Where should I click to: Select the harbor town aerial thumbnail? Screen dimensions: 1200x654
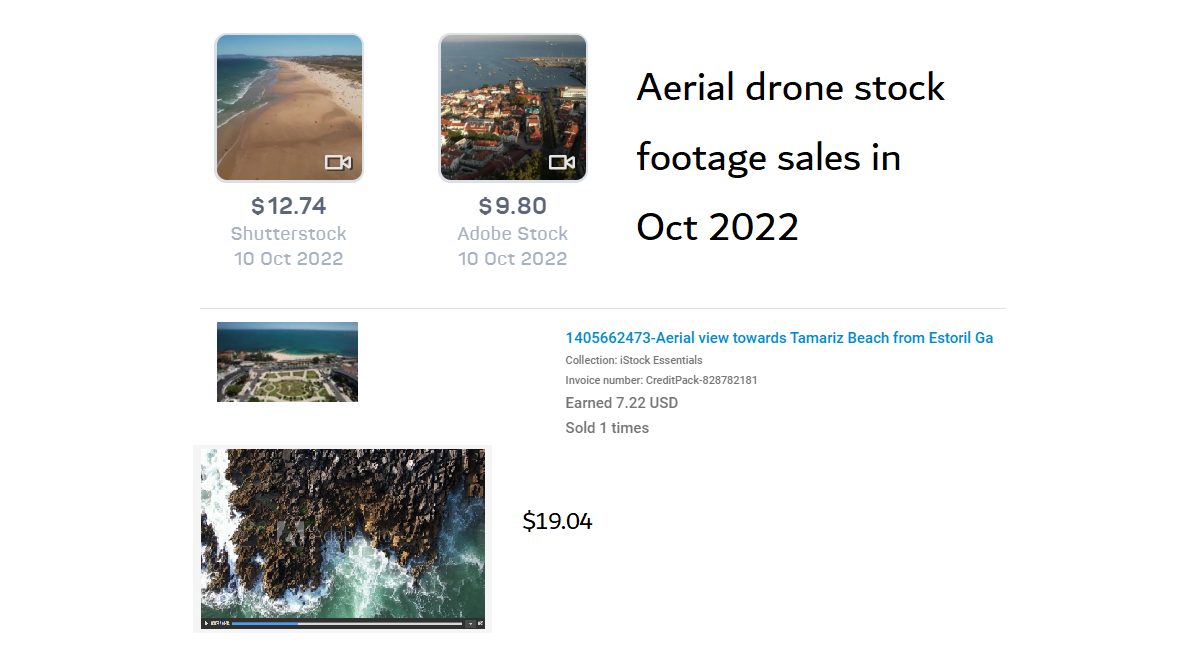click(x=513, y=106)
